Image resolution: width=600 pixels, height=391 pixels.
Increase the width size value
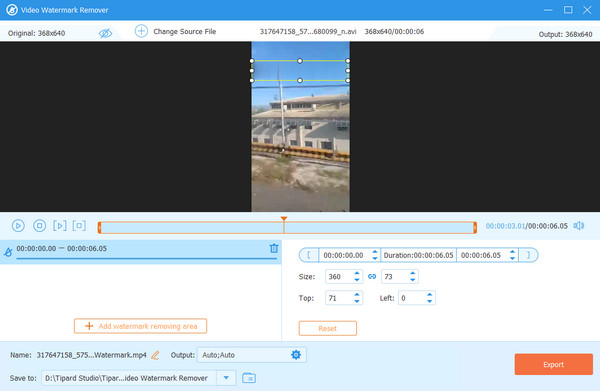(357, 274)
